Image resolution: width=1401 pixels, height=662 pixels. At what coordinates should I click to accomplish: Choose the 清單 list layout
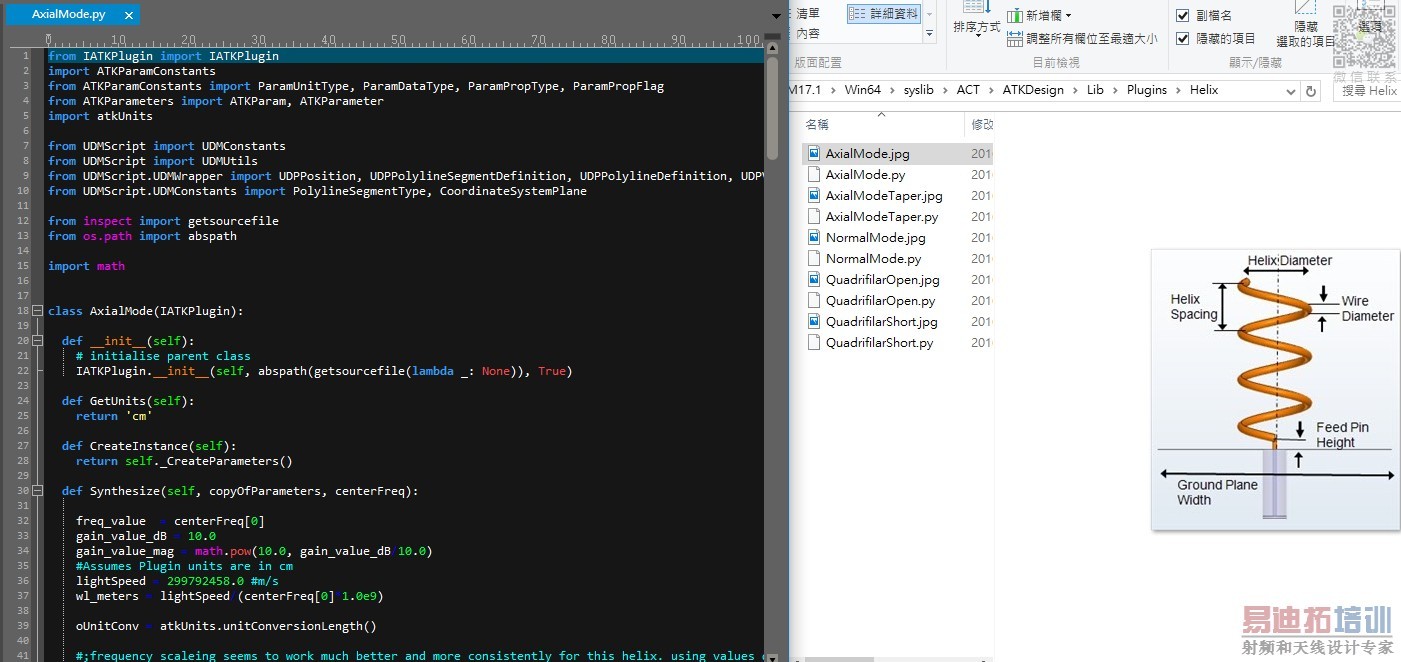pyautogui.click(x=808, y=14)
